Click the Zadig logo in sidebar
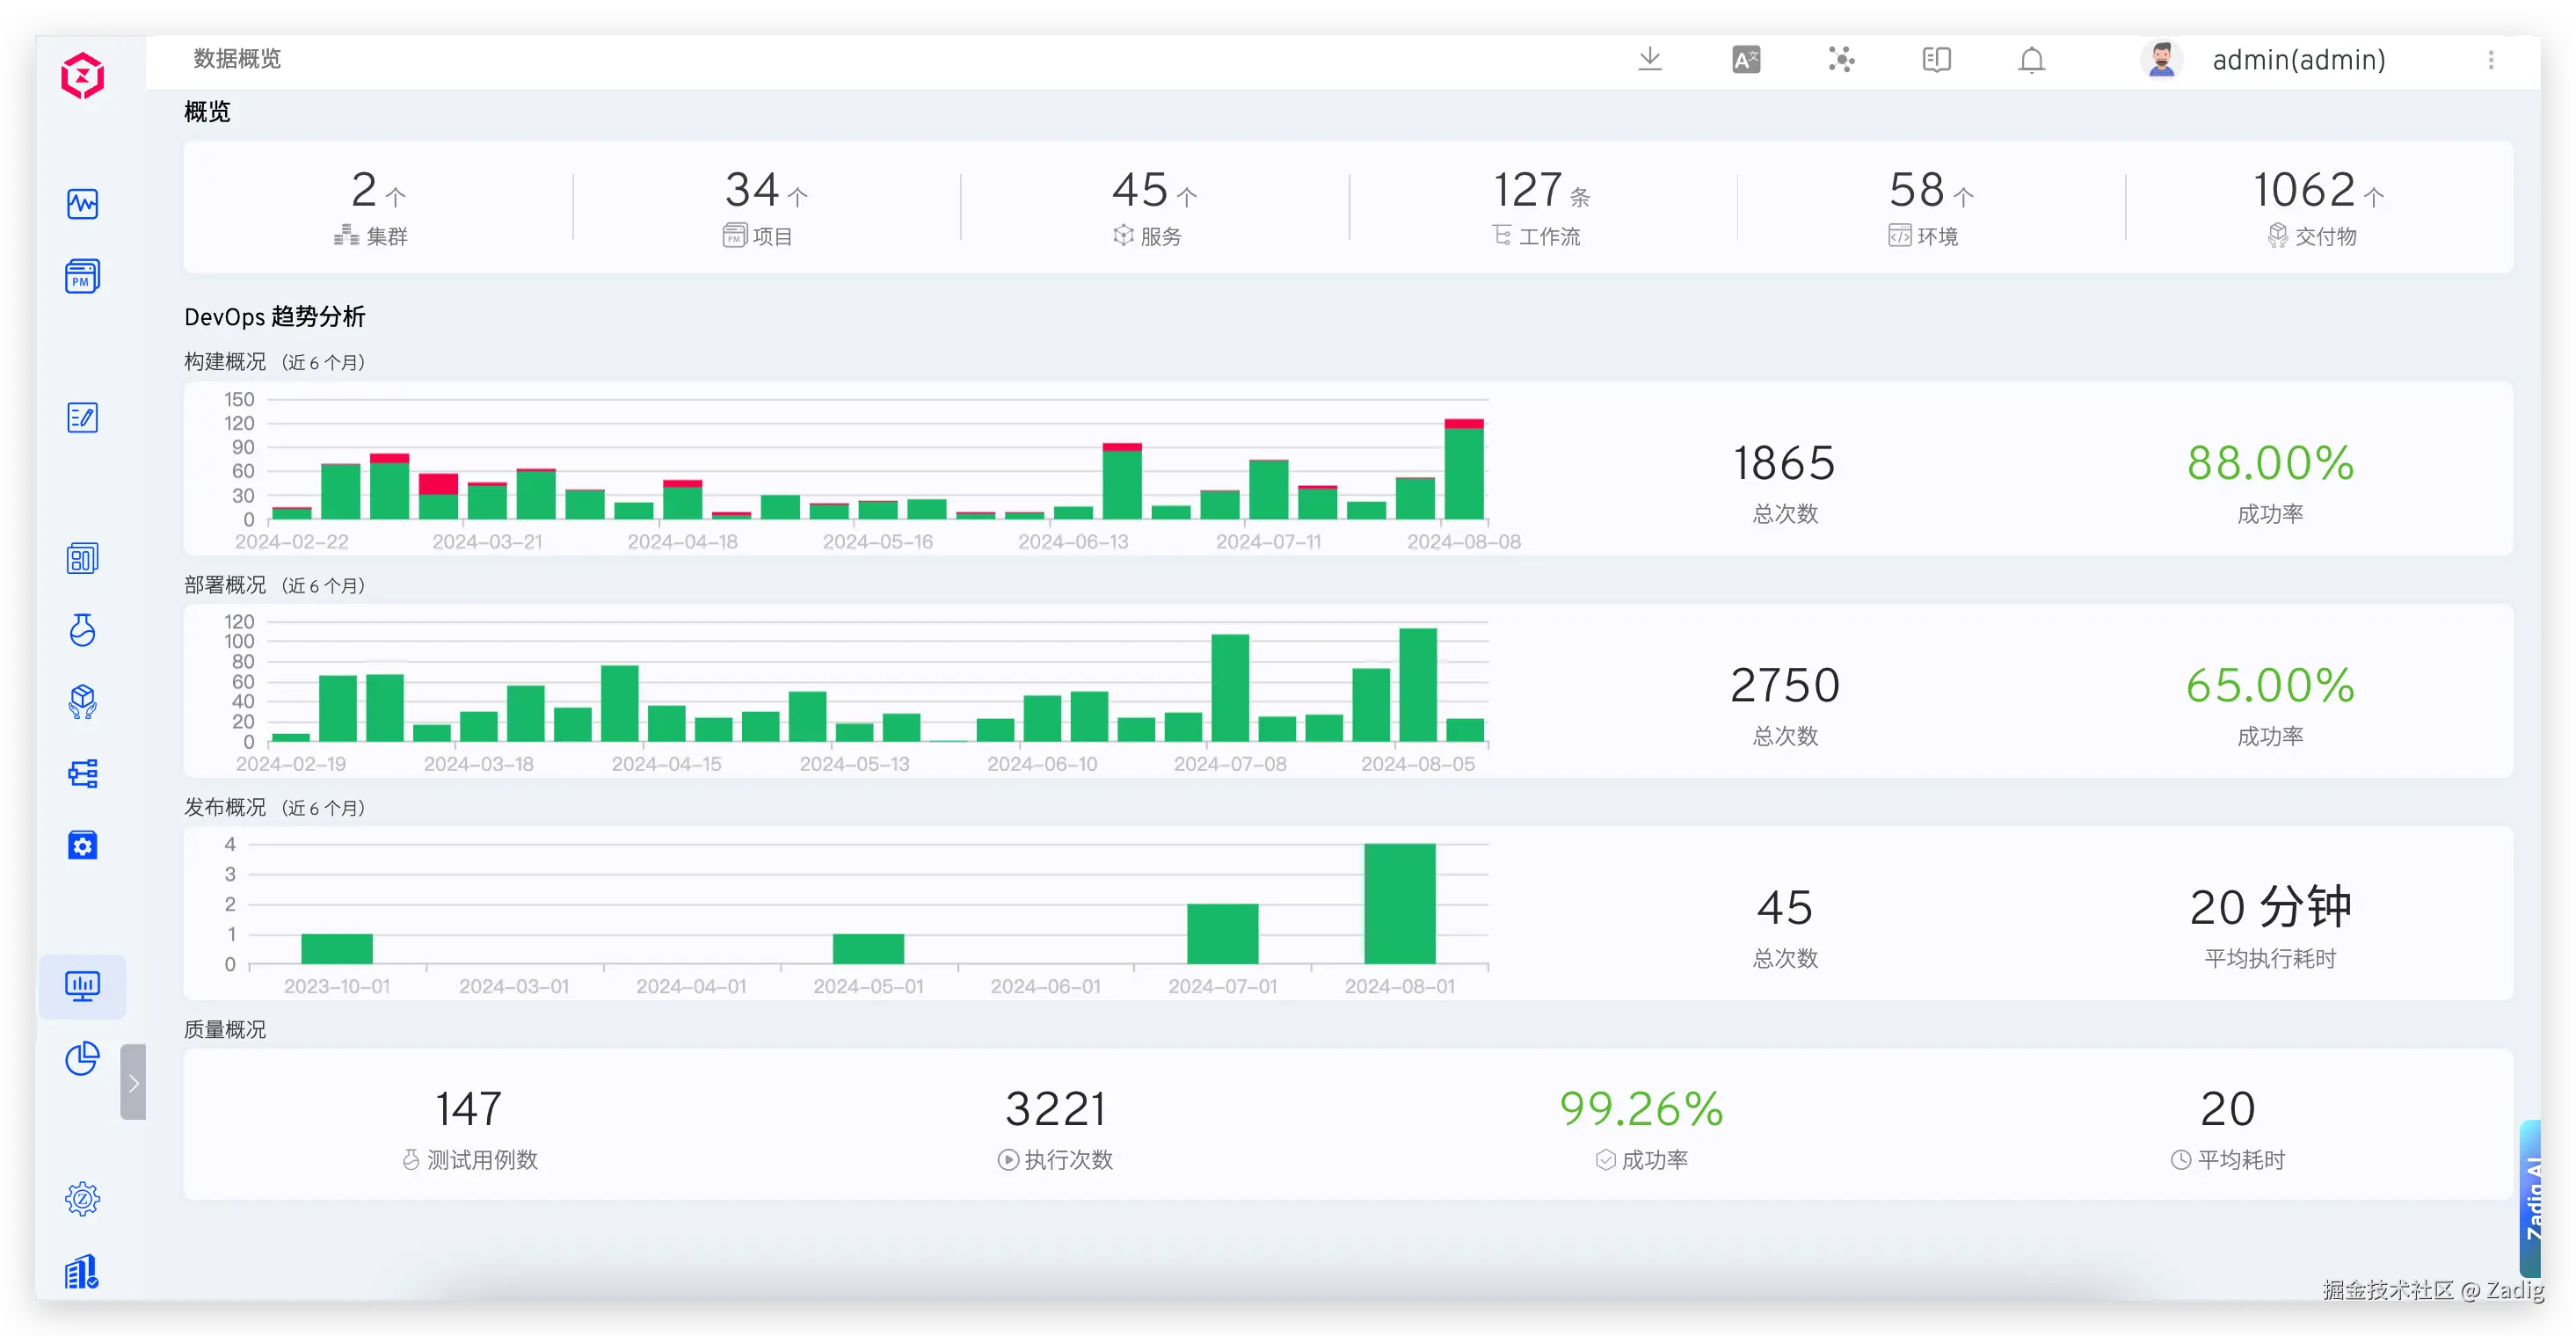Viewport: 2576px width, 1336px height. point(82,76)
